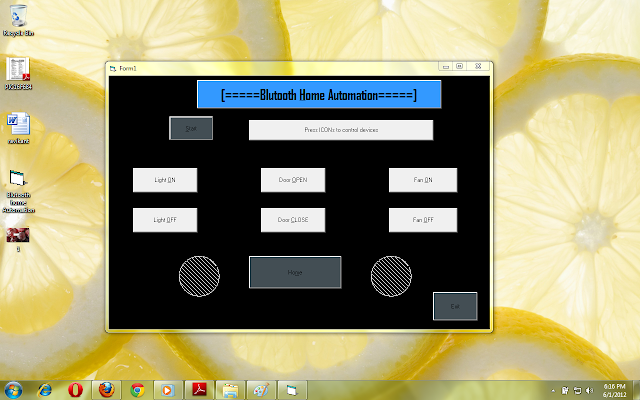Viewport: 640px width, 400px height.
Task: Open the door using Door OPEN
Action: [293, 180]
